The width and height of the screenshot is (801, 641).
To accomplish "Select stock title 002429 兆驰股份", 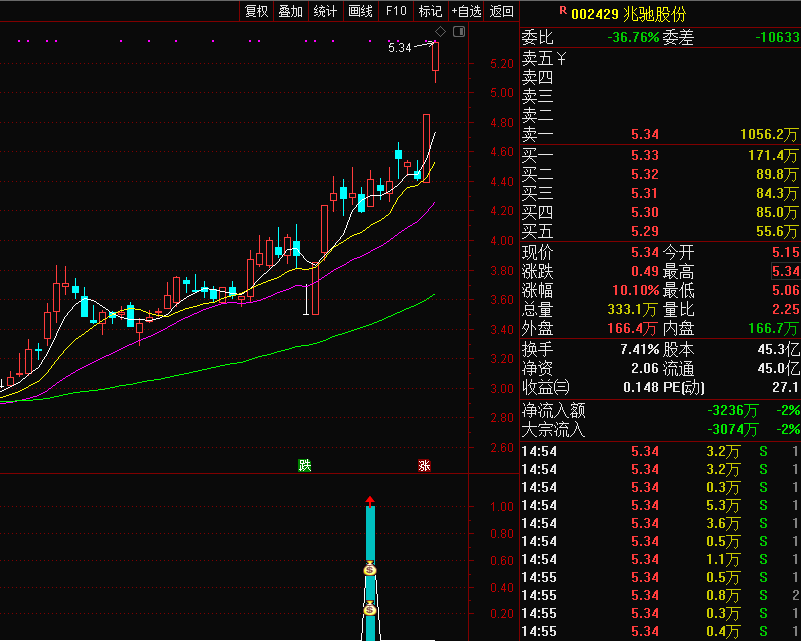I will point(628,14).
